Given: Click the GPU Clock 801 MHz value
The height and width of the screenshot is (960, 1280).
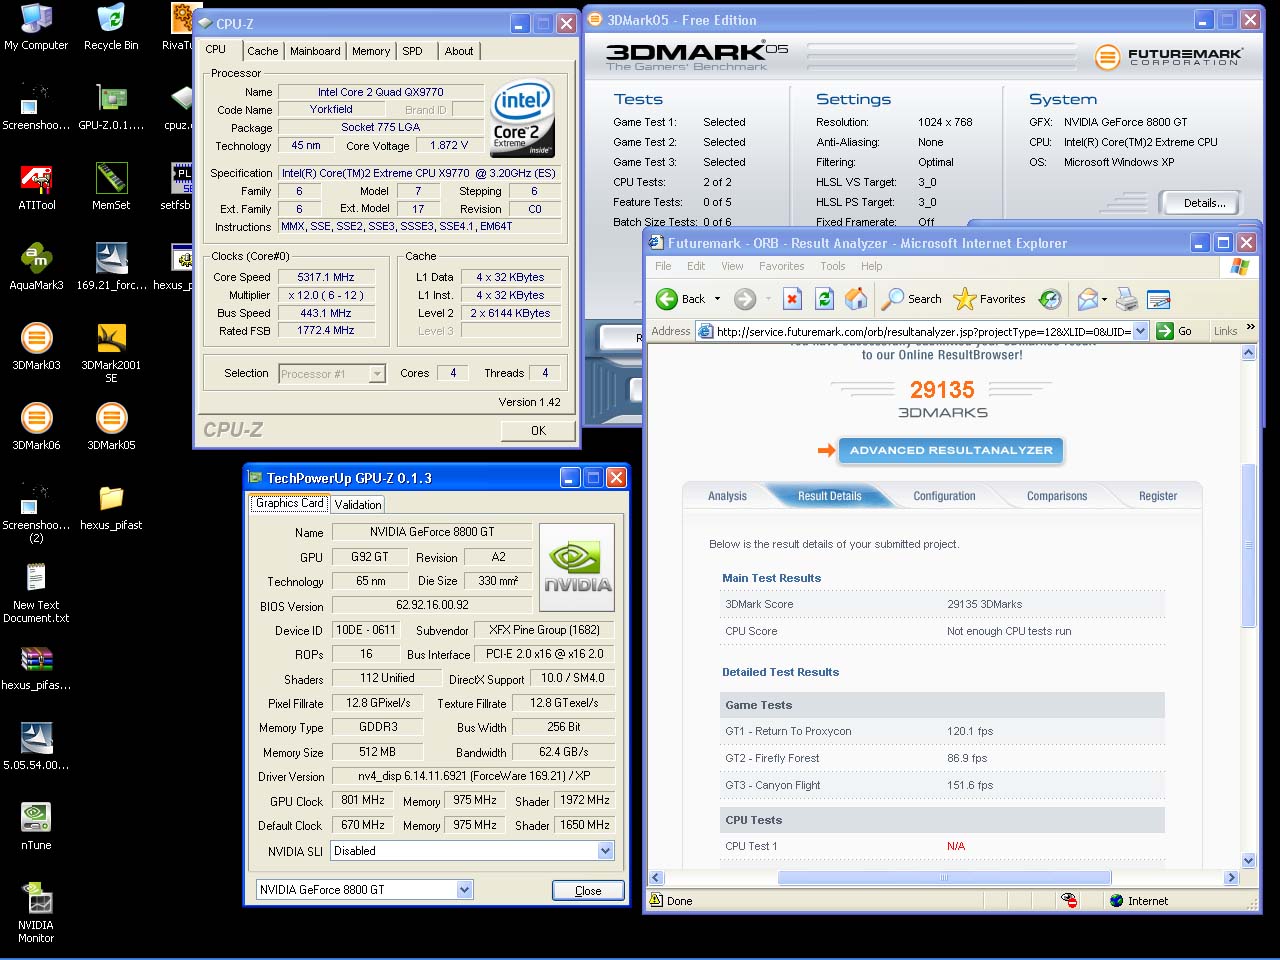Looking at the screenshot, I should (x=363, y=800).
